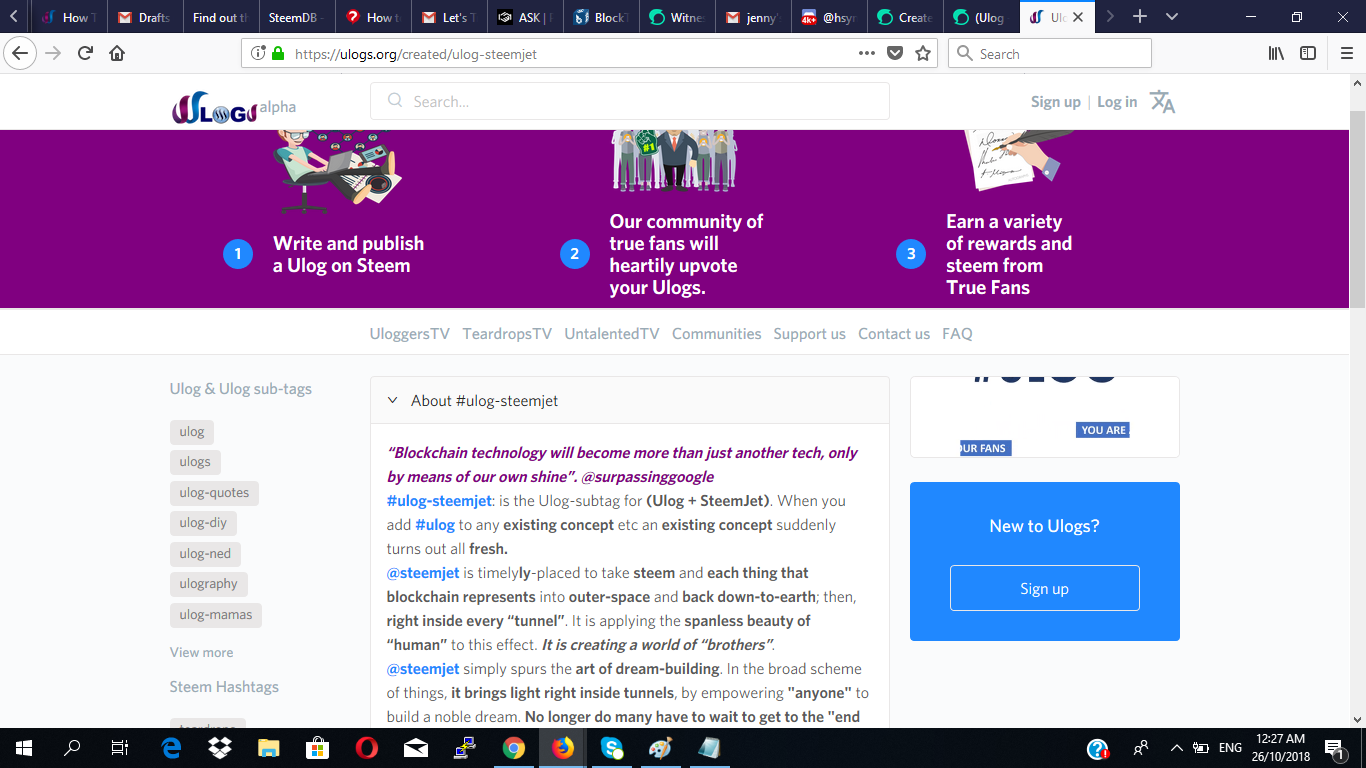Select the 'Witnes' browser tab
This screenshot has width=1366, height=768.
[x=677, y=17]
